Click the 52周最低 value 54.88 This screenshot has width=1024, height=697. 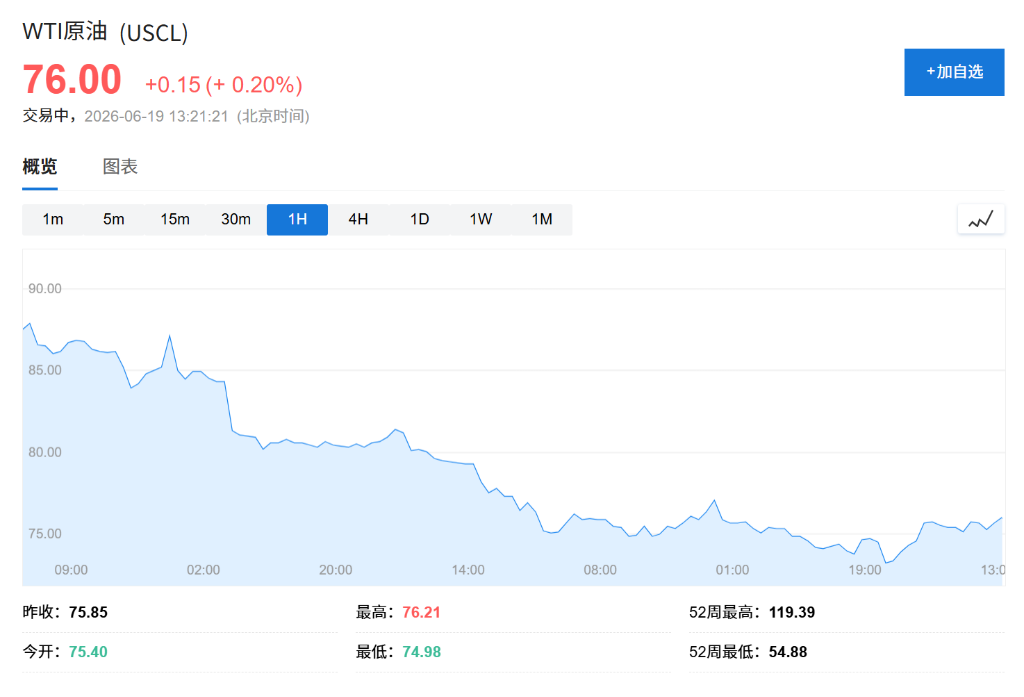coord(788,652)
